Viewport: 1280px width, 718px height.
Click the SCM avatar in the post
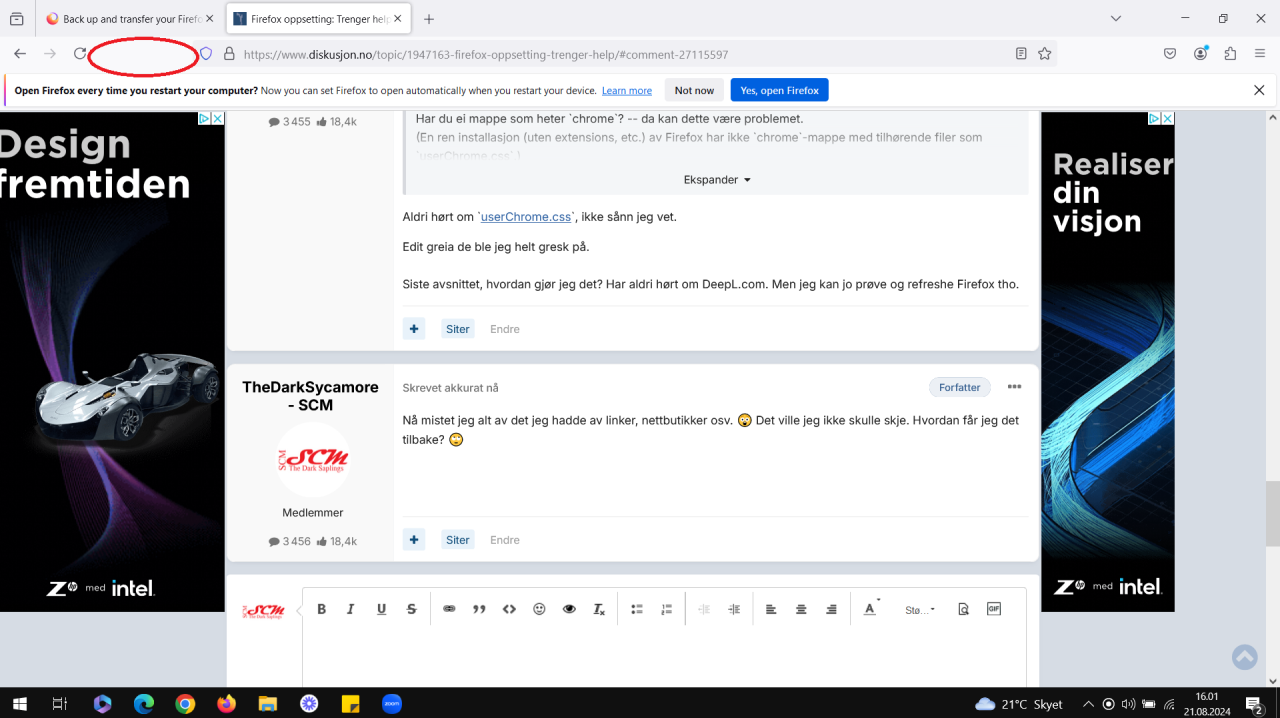pyautogui.click(x=313, y=460)
